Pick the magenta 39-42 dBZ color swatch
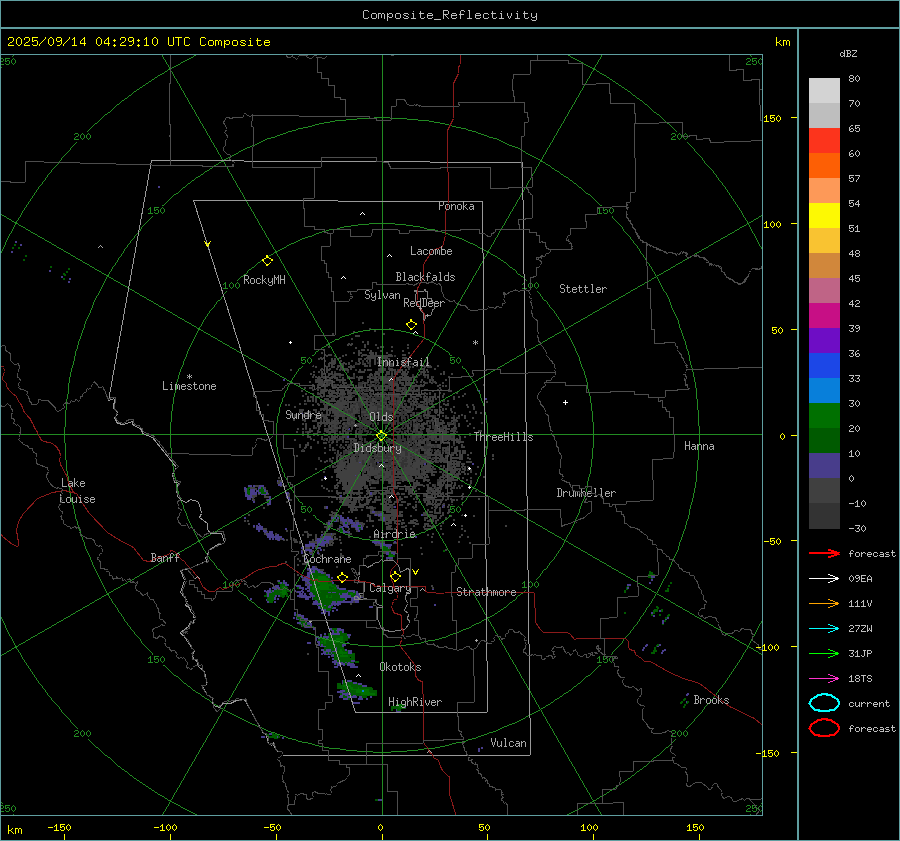Viewport: 900px width, 841px height. click(x=824, y=316)
